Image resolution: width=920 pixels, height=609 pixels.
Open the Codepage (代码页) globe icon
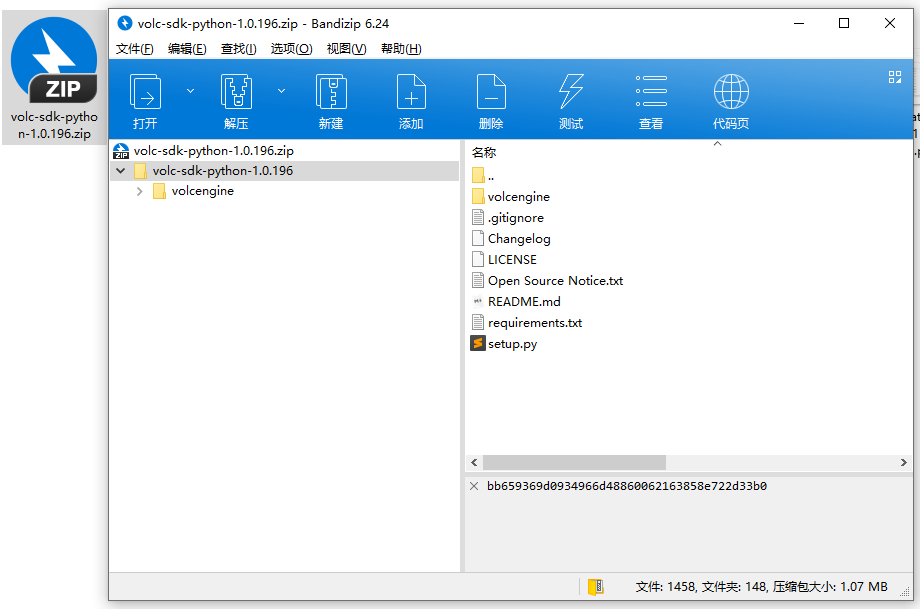coord(731,92)
